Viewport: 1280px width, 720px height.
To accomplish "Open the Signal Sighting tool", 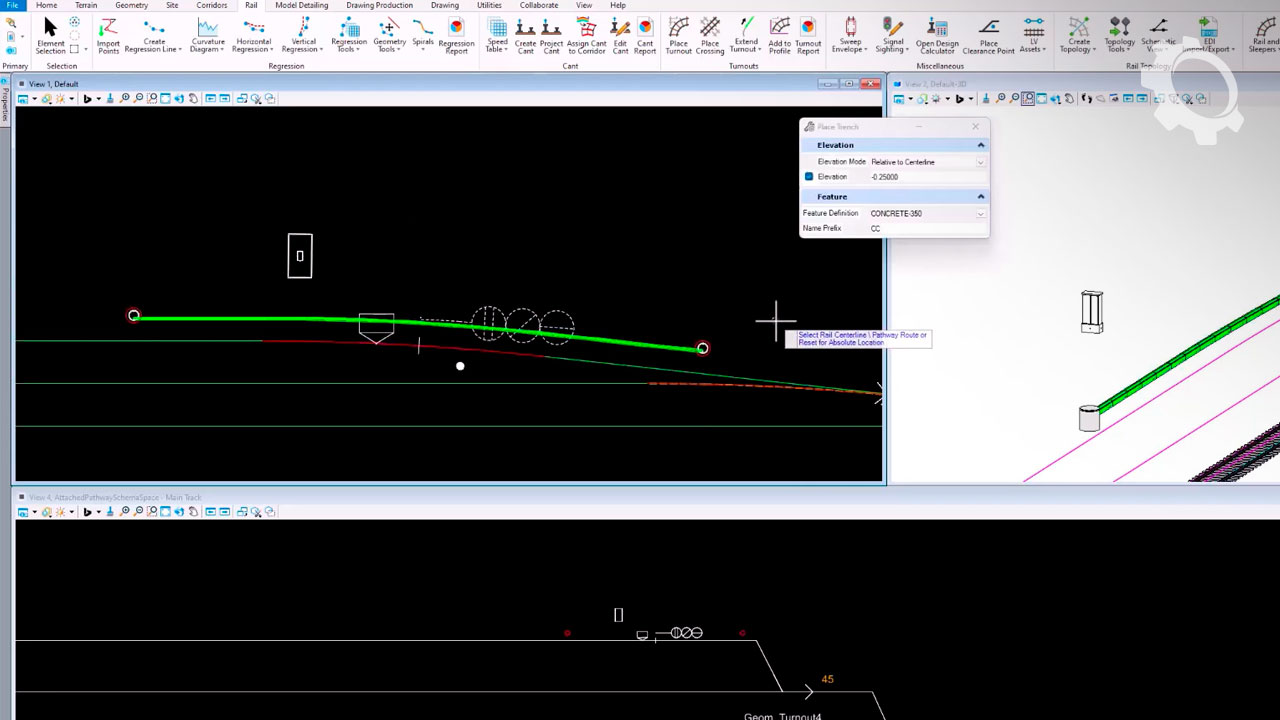I will click(893, 35).
